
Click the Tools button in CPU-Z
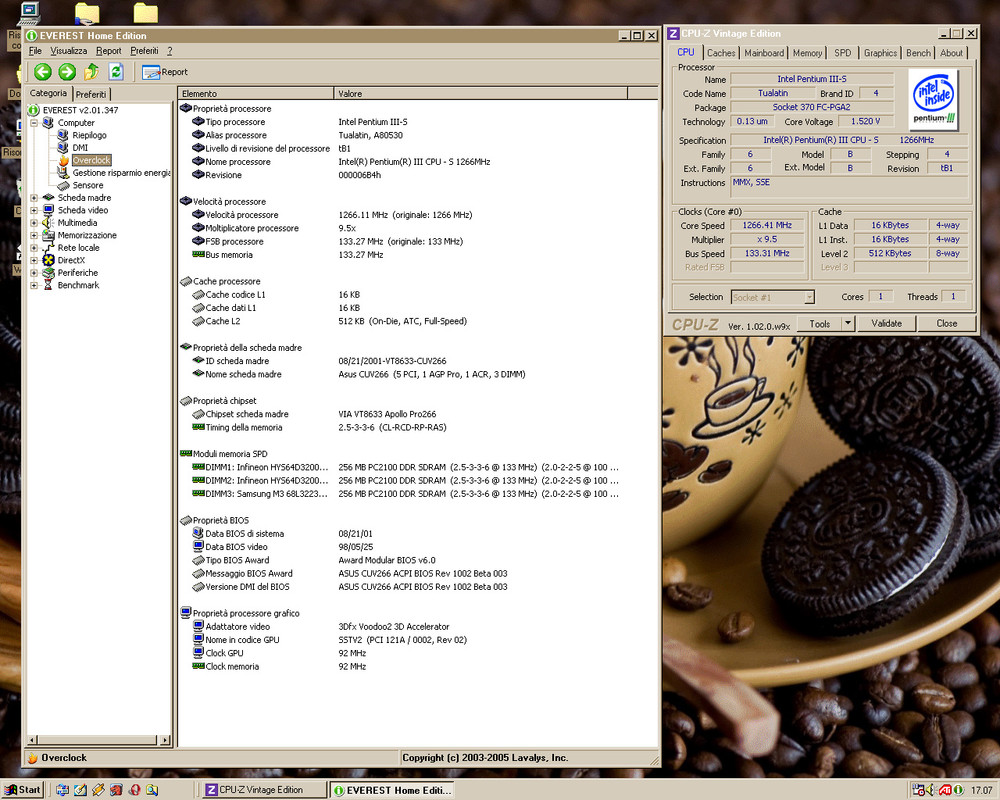(x=820, y=323)
